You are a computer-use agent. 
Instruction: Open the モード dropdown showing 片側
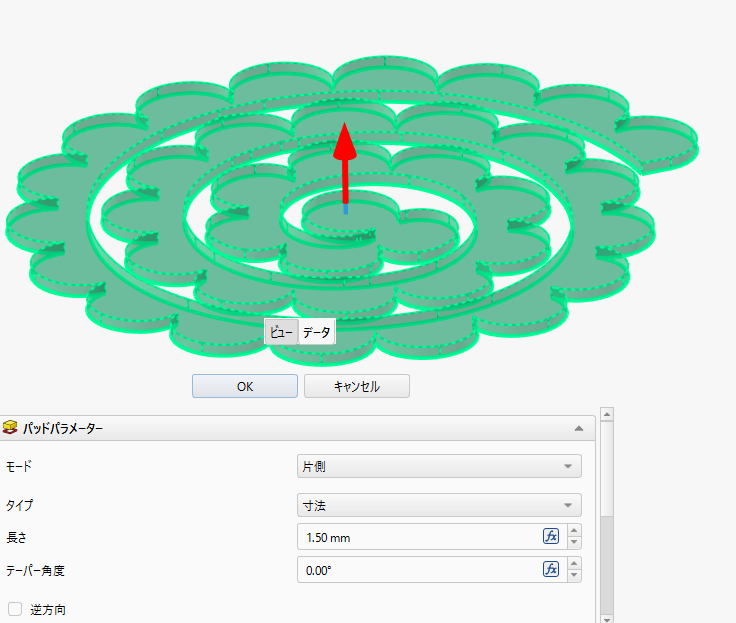pyautogui.click(x=439, y=466)
